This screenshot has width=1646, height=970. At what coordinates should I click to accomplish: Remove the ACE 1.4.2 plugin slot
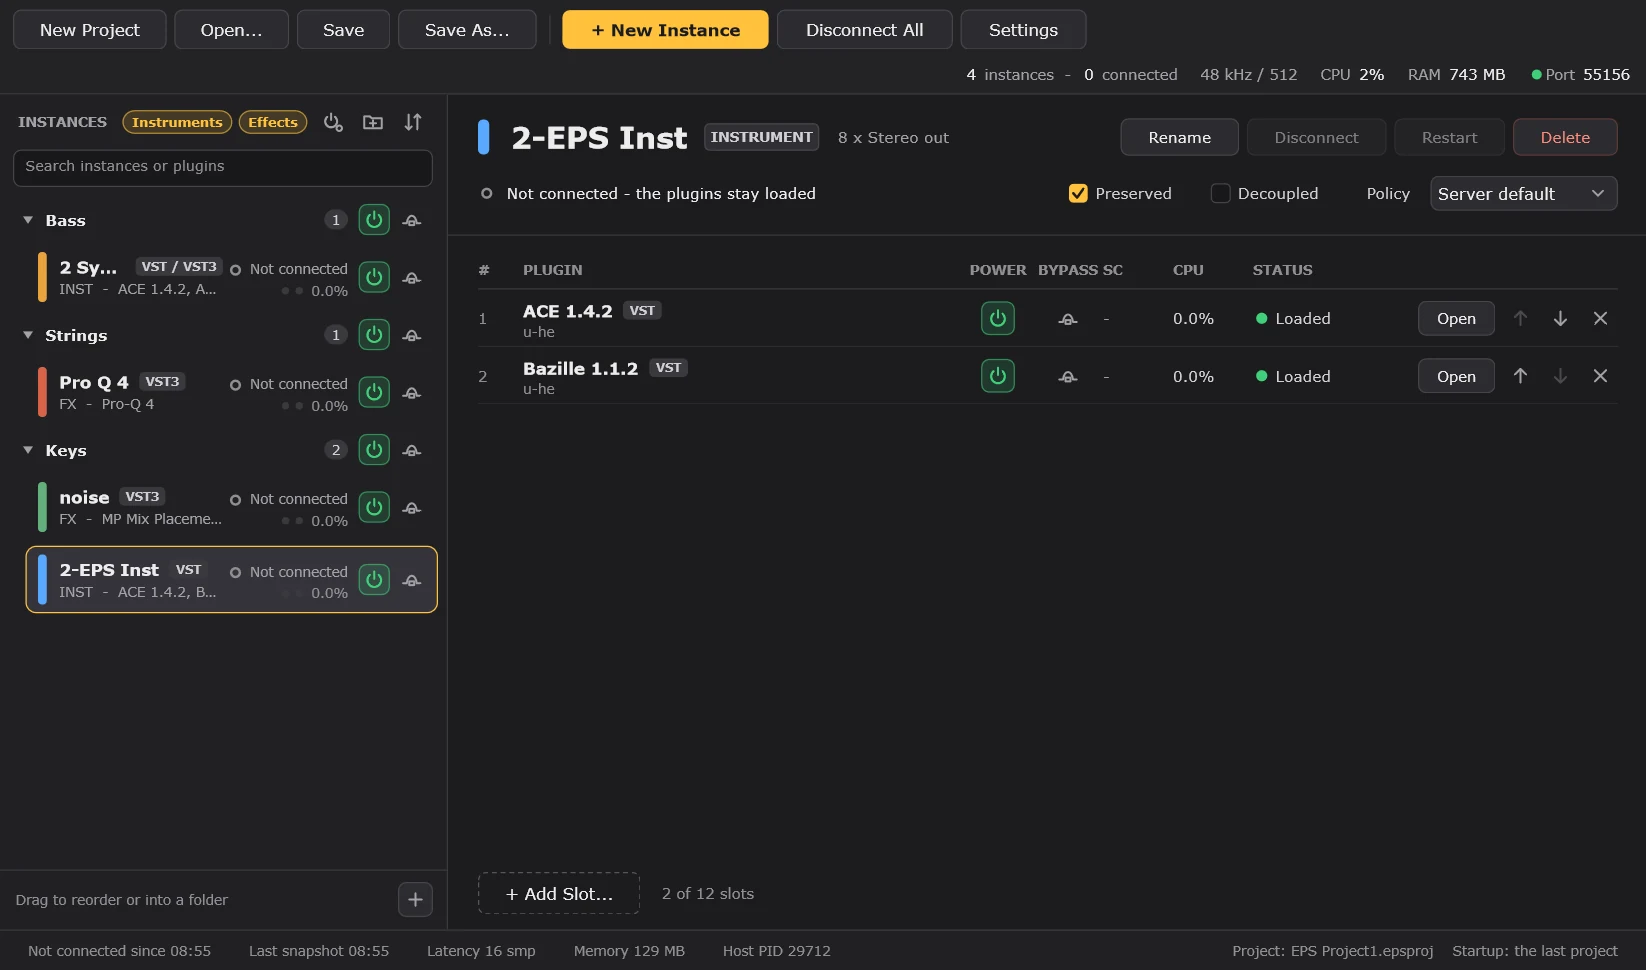[x=1600, y=318]
